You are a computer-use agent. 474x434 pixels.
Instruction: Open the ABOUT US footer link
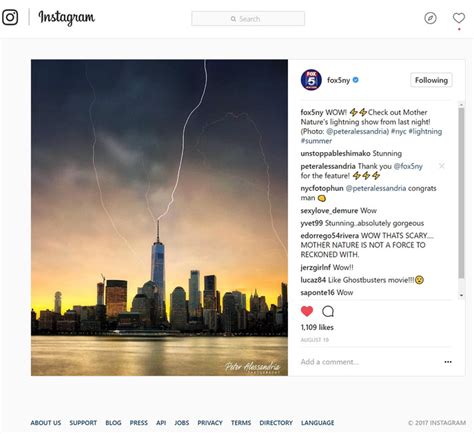pyautogui.click(x=46, y=423)
